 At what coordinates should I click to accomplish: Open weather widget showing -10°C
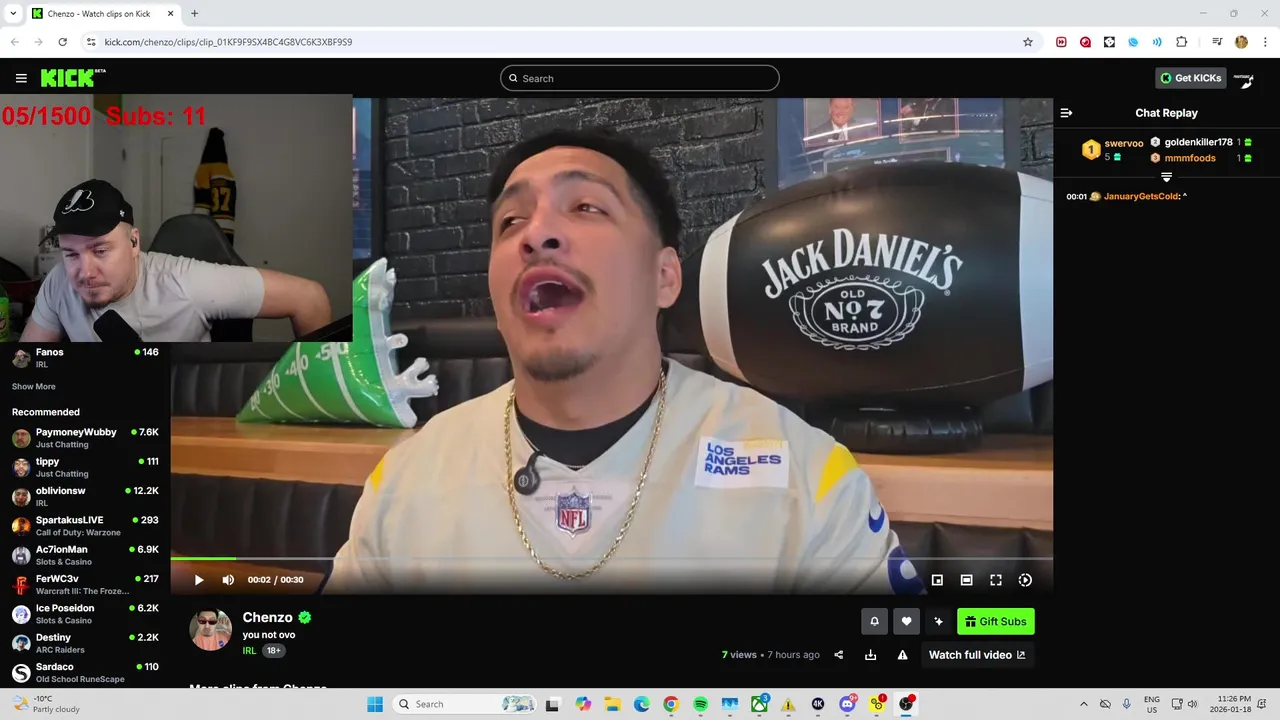(x=45, y=704)
